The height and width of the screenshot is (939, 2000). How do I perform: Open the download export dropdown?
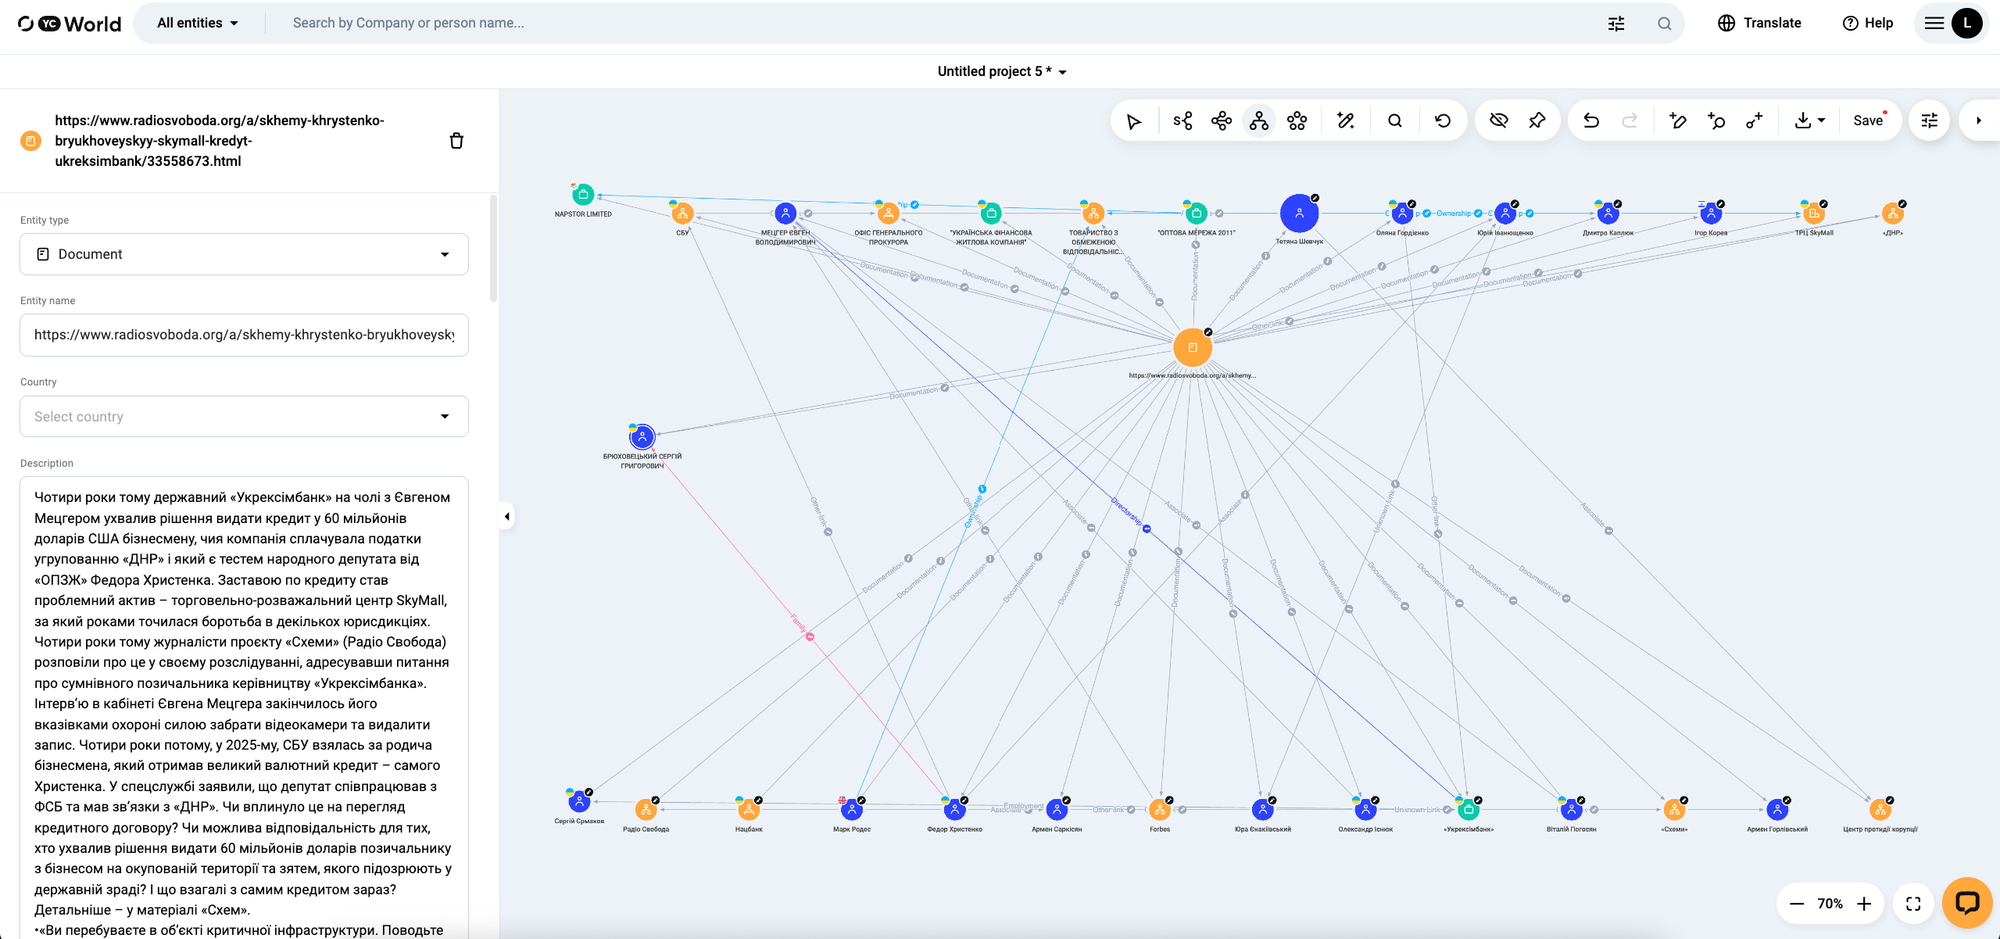click(x=1809, y=121)
